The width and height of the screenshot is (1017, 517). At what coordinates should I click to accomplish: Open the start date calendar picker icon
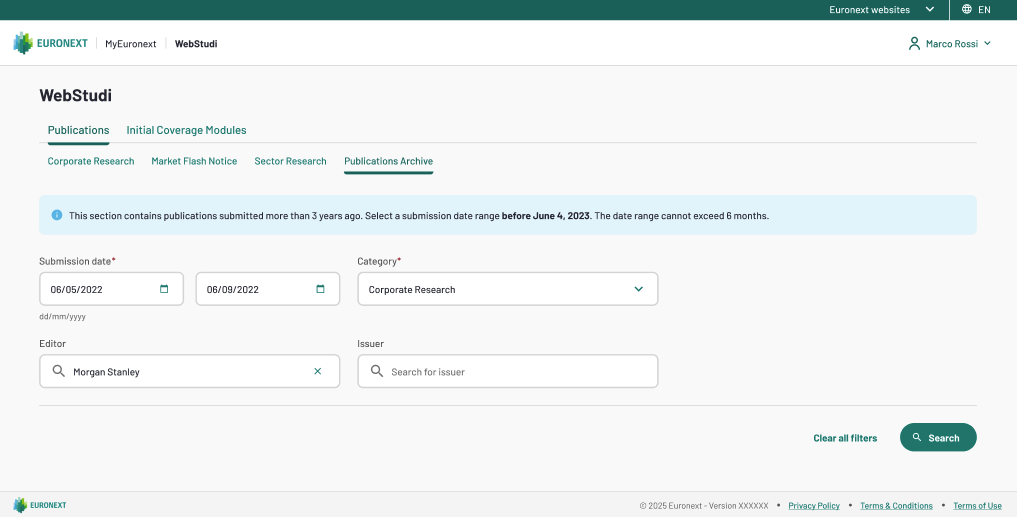[164, 289]
